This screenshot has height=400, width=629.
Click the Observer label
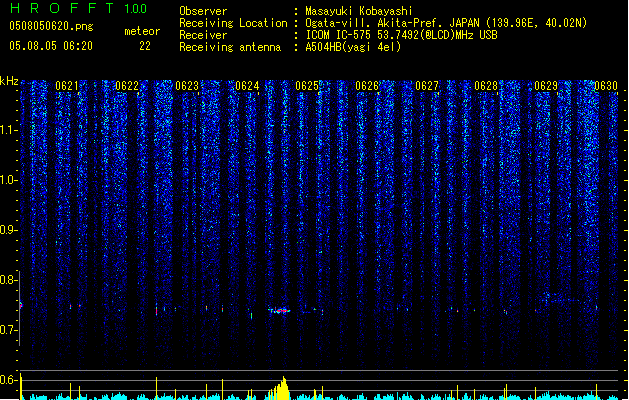(x=203, y=11)
